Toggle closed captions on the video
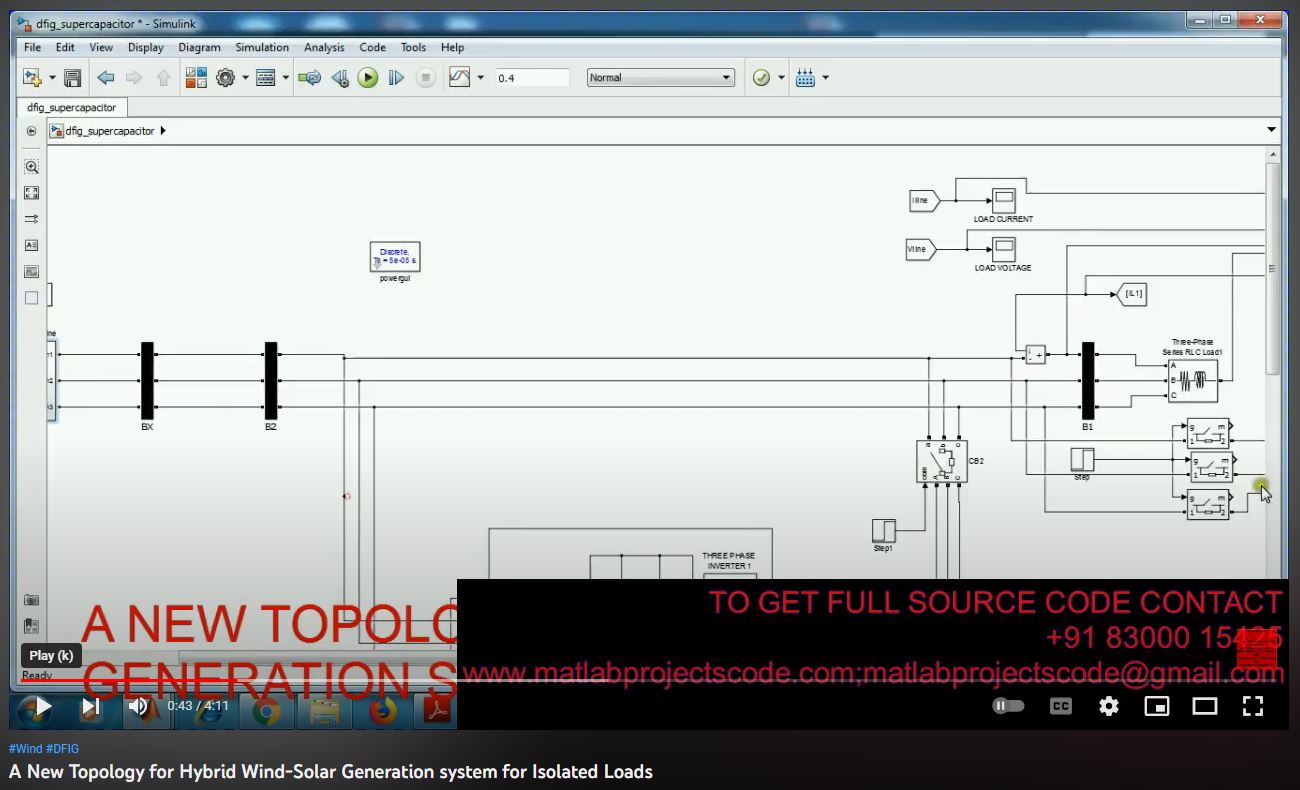 click(1061, 706)
